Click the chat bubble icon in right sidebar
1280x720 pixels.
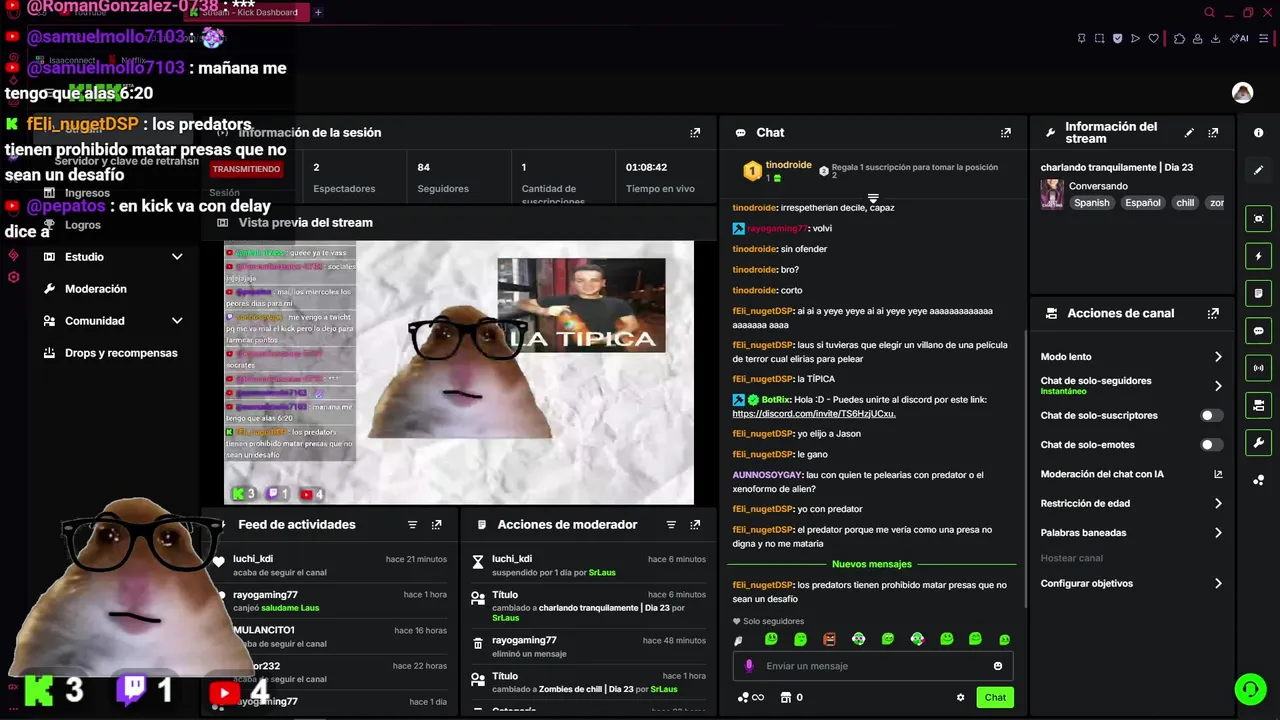coord(1258,331)
